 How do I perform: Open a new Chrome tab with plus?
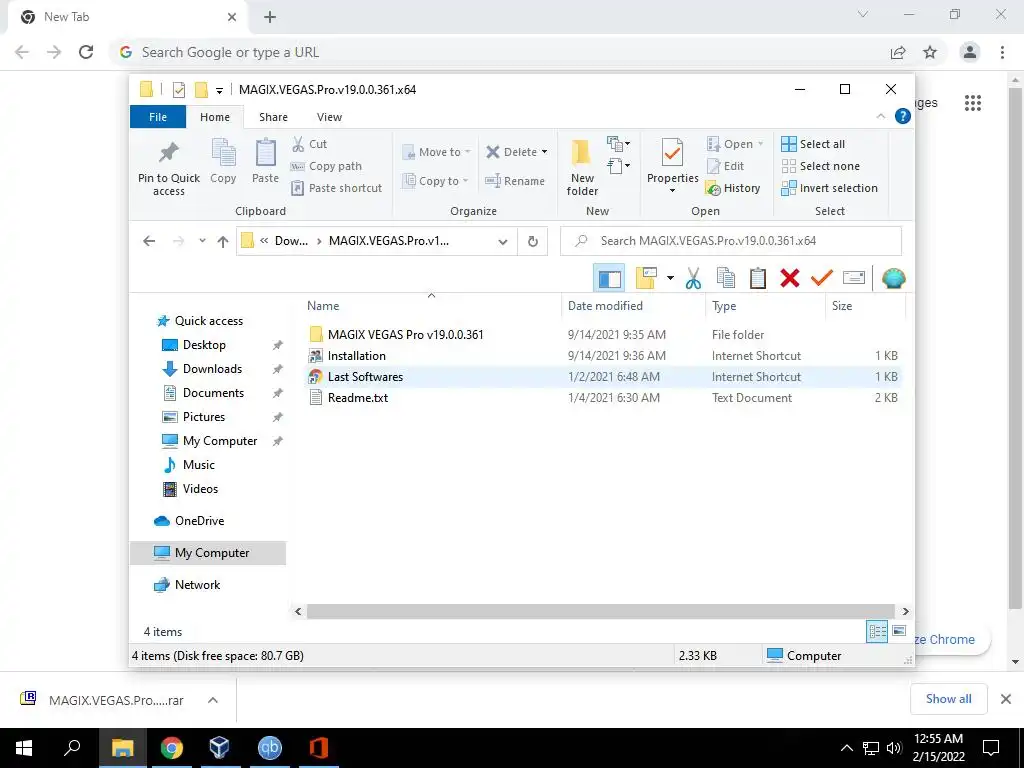click(x=270, y=17)
